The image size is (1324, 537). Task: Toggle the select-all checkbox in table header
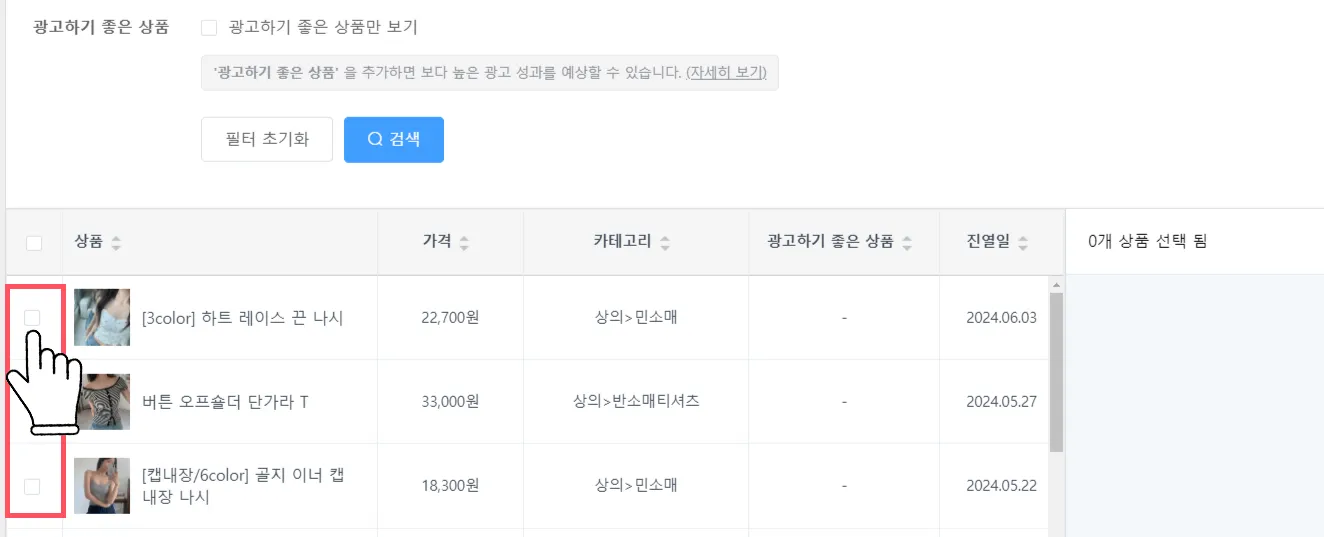coord(34,243)
